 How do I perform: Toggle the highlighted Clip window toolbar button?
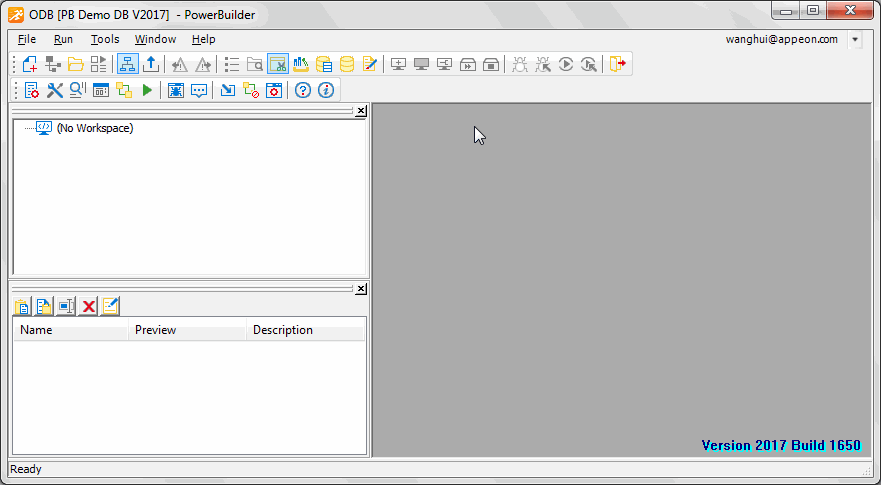point(278,65)
